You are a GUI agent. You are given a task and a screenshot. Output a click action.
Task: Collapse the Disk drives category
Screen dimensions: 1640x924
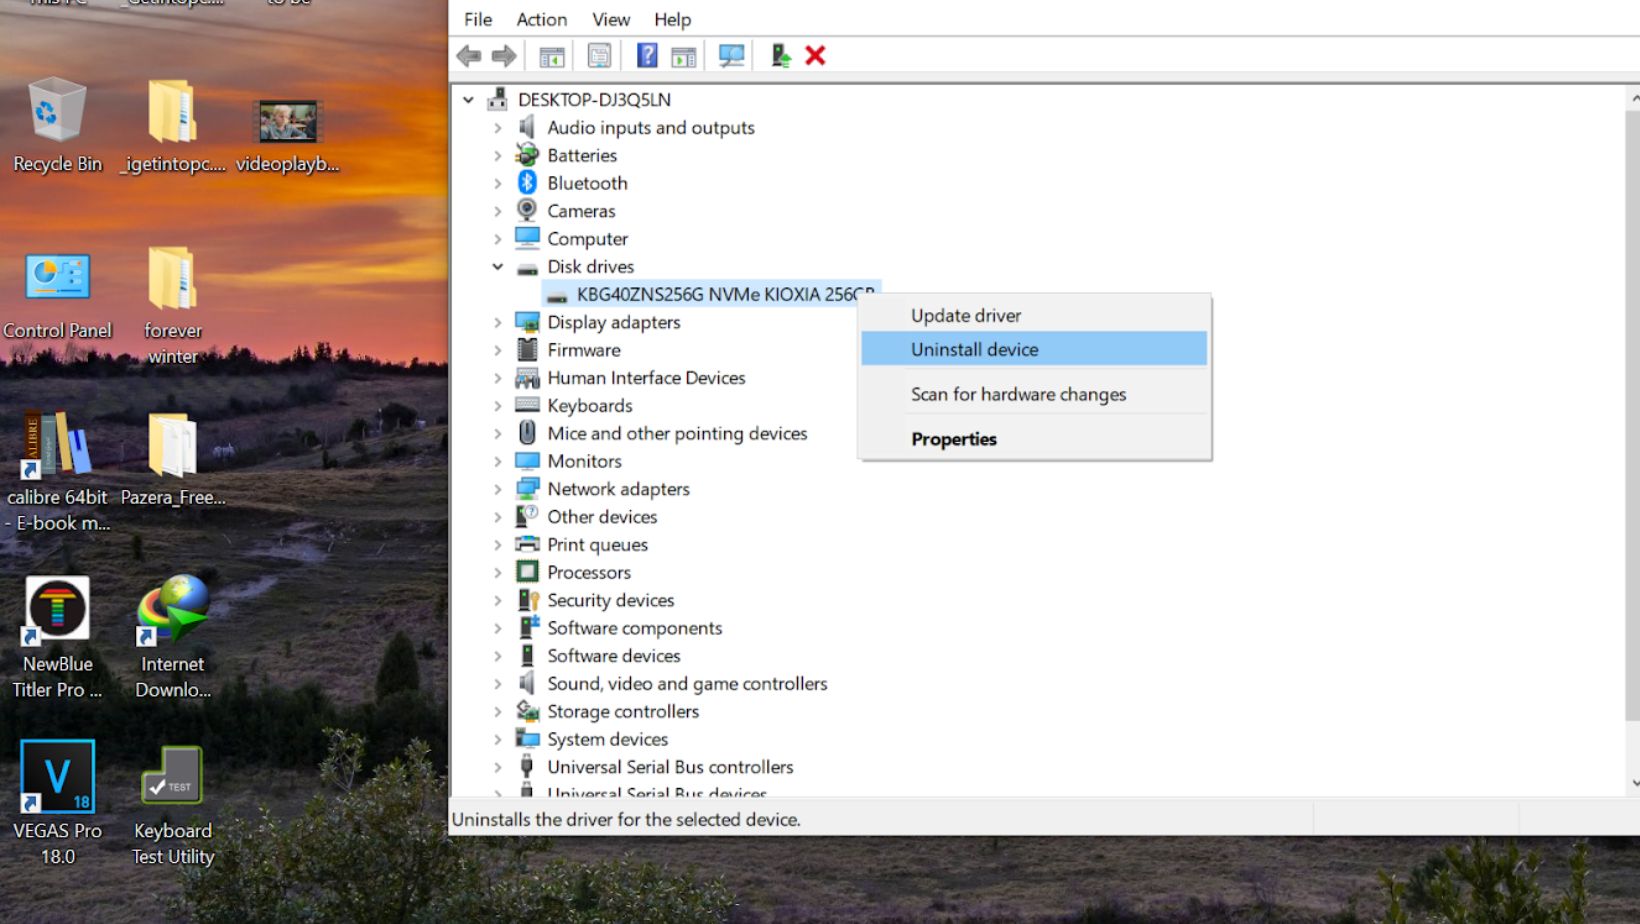498,267
